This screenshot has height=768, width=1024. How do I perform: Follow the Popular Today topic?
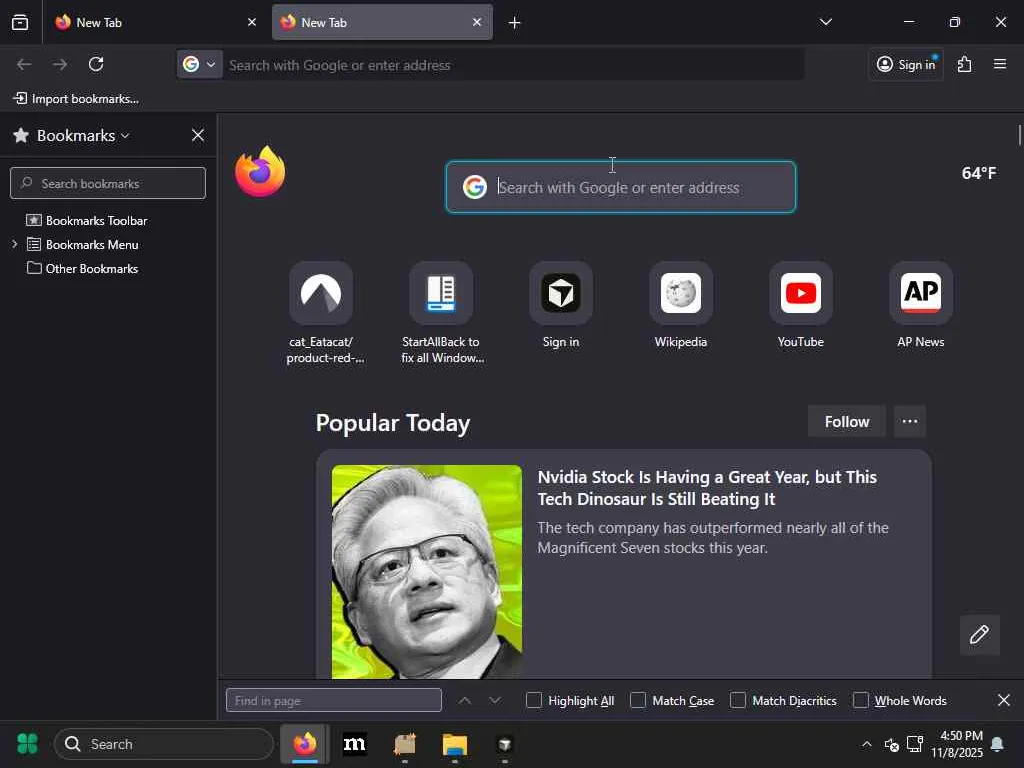click(x=846, y=421)
